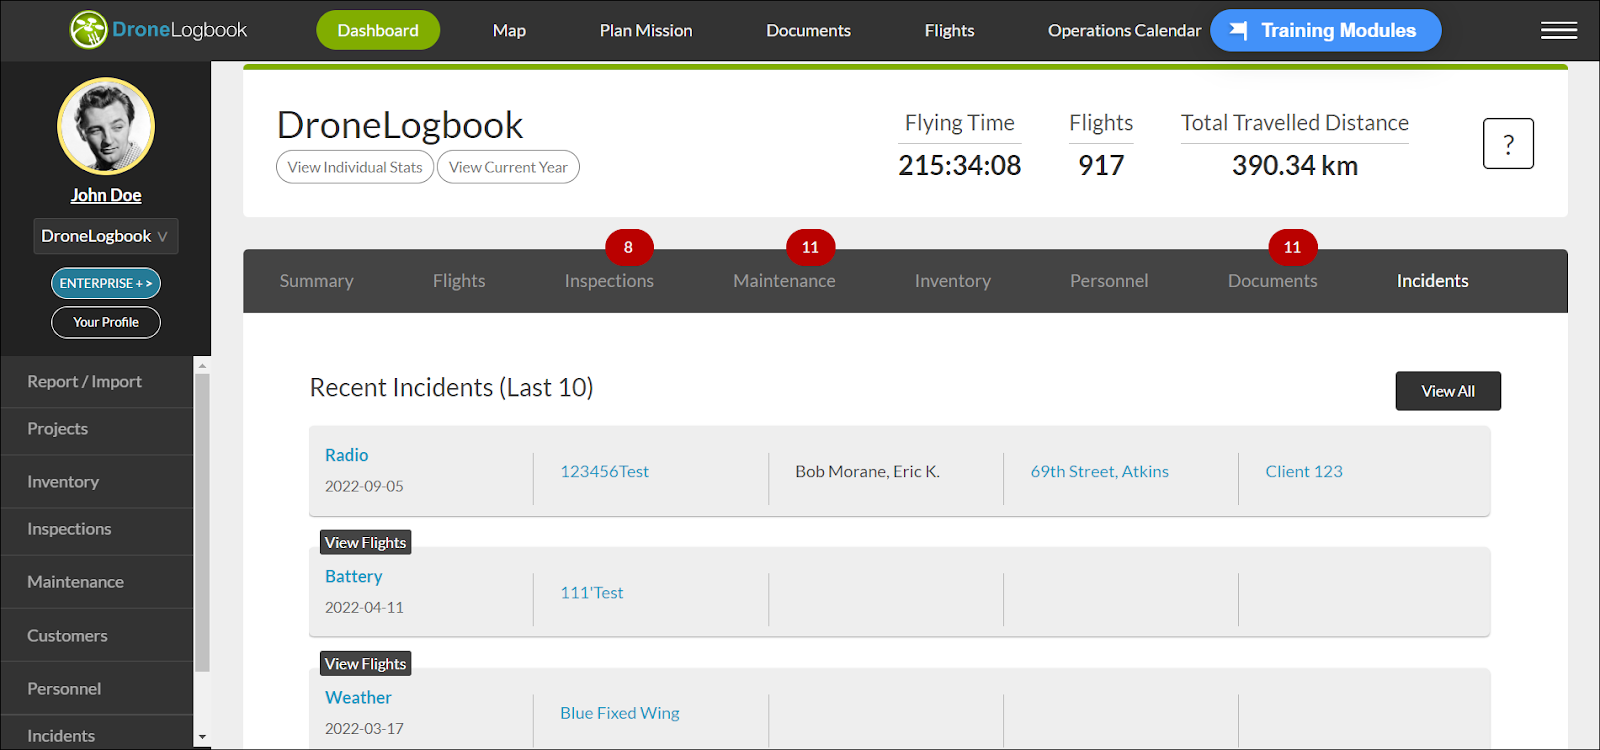Click the red 11 badge on Maintenance

[810, 247]
